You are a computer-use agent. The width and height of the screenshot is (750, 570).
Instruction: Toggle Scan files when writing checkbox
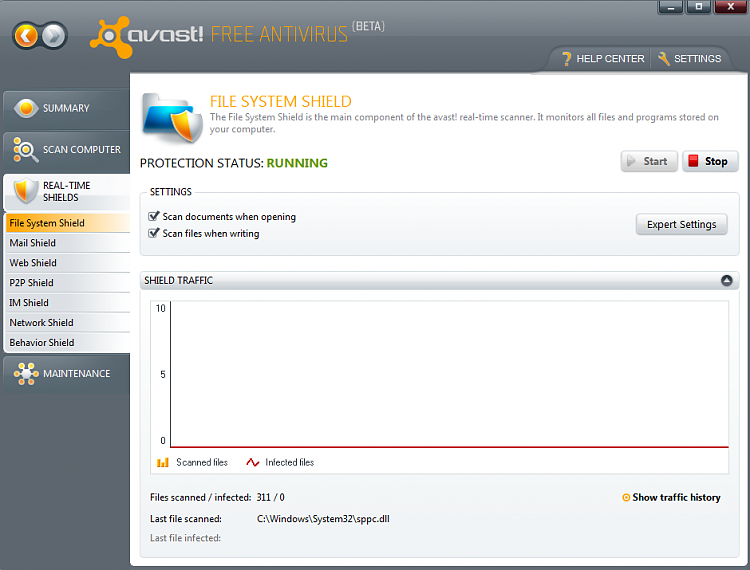coord(154,233)
